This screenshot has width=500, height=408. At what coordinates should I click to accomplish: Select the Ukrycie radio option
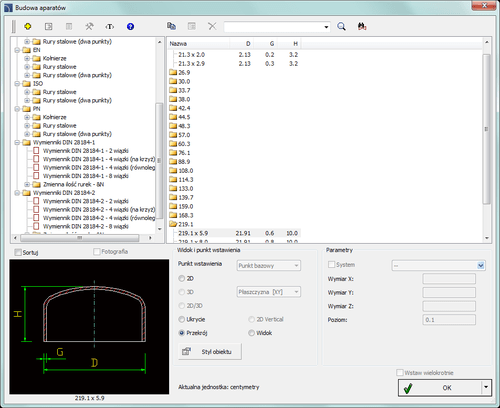click(181, 319)
